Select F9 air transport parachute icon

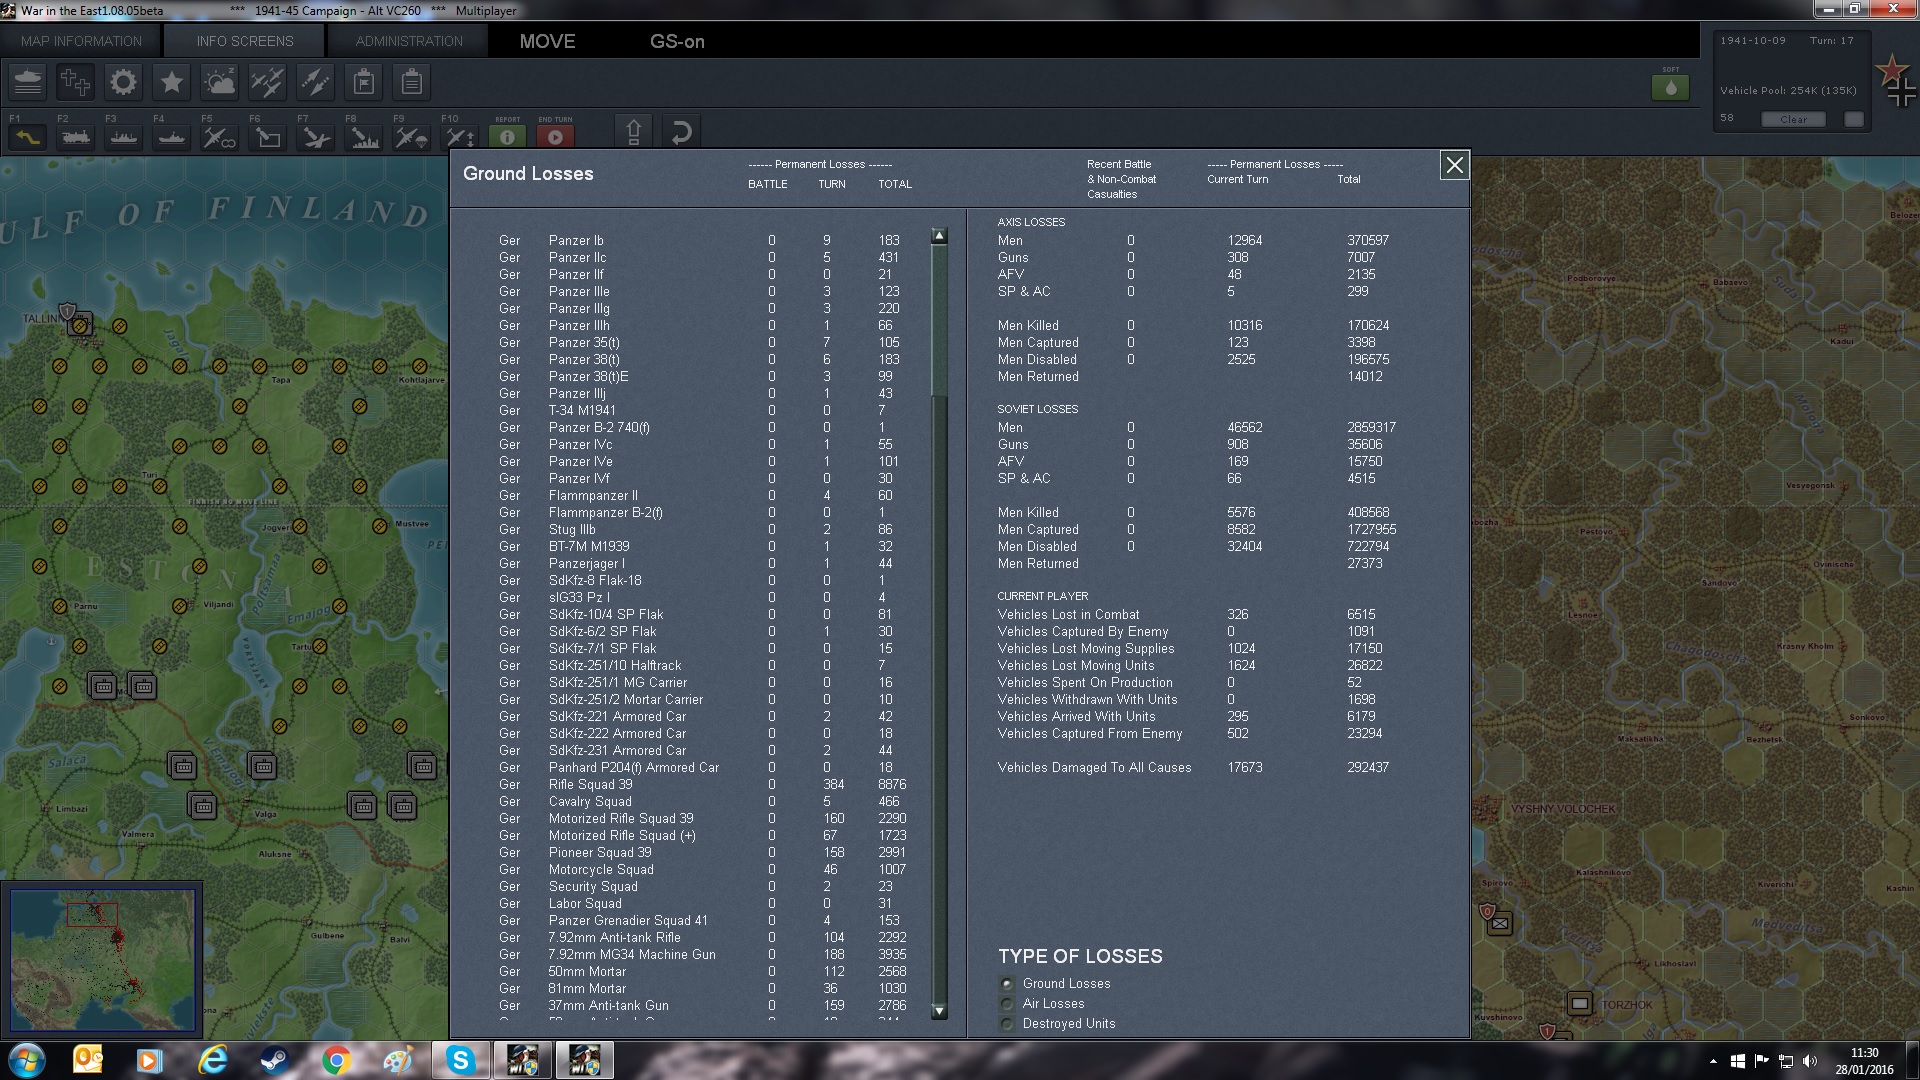pos(411,137)
